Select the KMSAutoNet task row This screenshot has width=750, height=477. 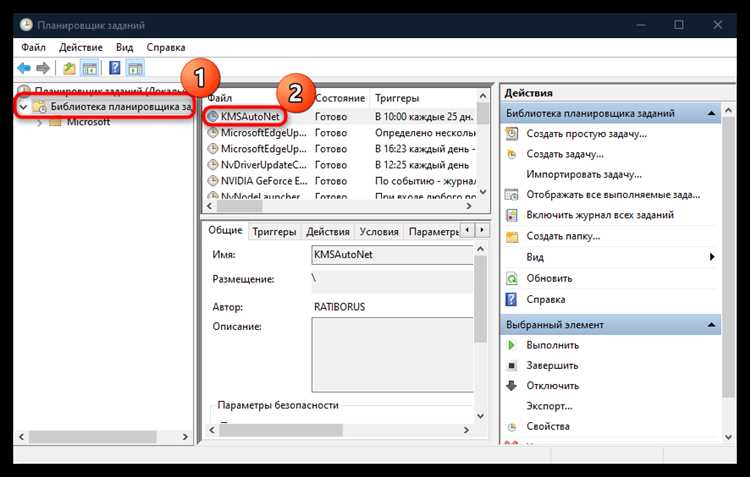click(341, 116)
